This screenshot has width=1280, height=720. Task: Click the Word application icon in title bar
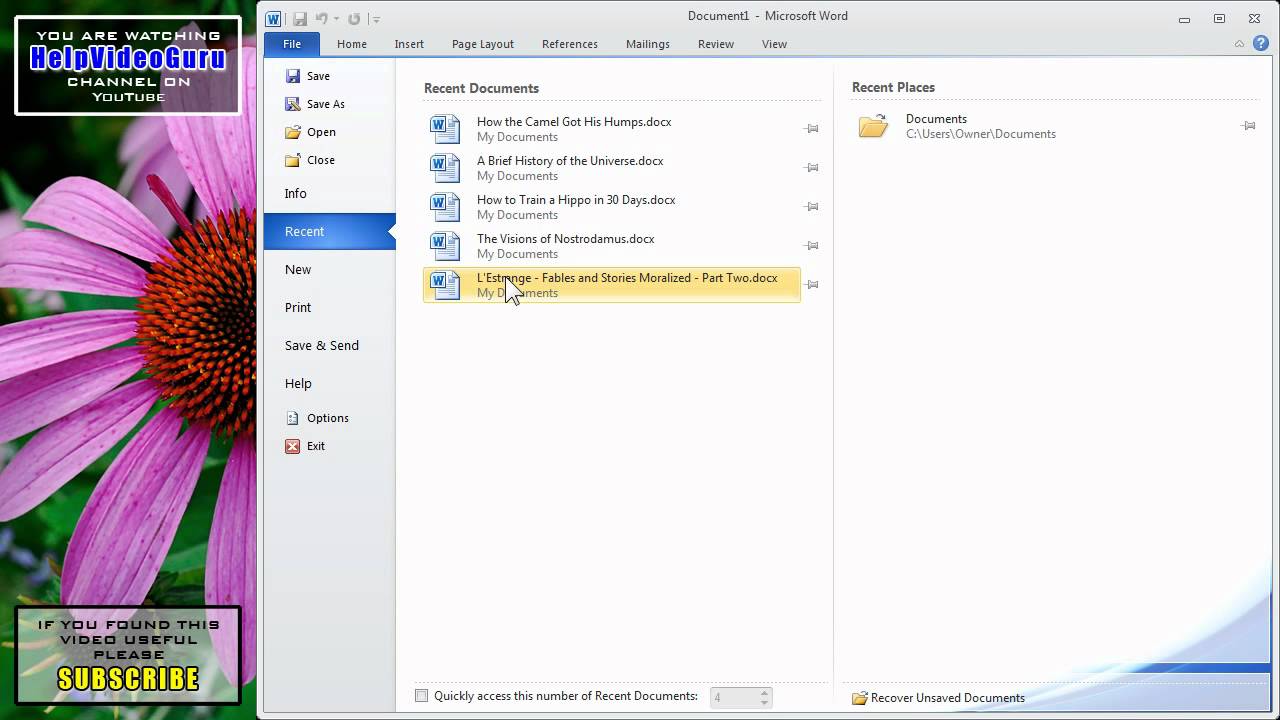coord(274,18)
